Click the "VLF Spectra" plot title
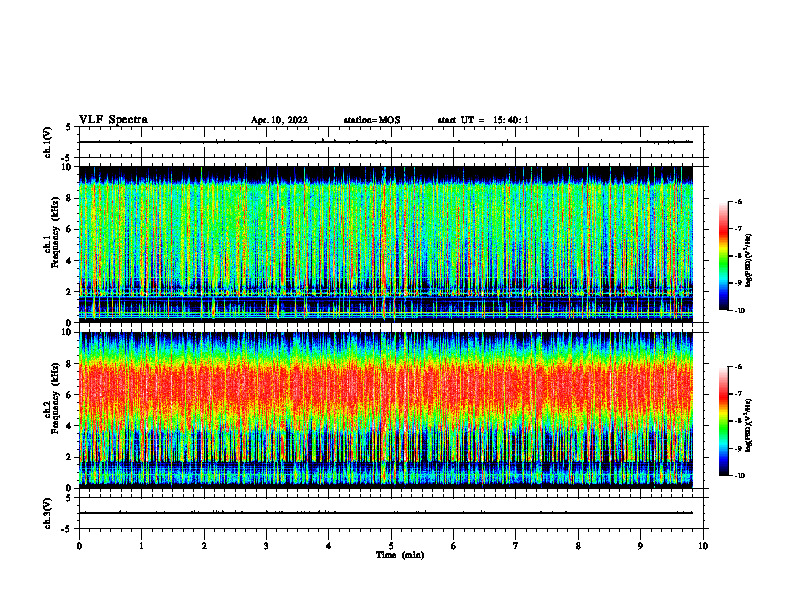792x612 pixels. 113,120
